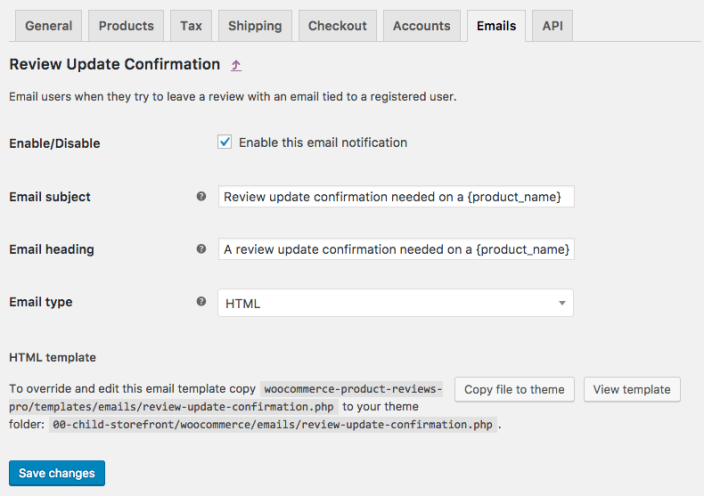The width and height of the screenshot is (704, 496).
Task: Select the Shipping tab
Action: pyautogui.click(x=254, y=26)
